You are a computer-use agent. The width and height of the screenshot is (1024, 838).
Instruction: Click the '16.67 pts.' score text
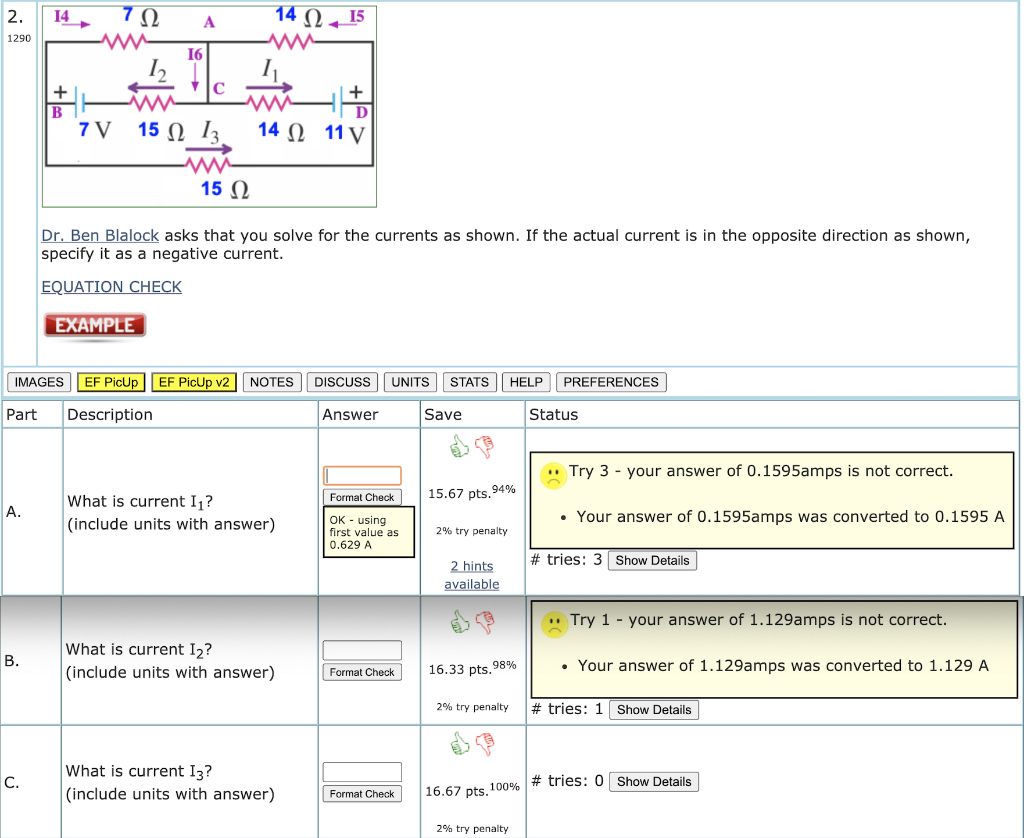[456, 792]
